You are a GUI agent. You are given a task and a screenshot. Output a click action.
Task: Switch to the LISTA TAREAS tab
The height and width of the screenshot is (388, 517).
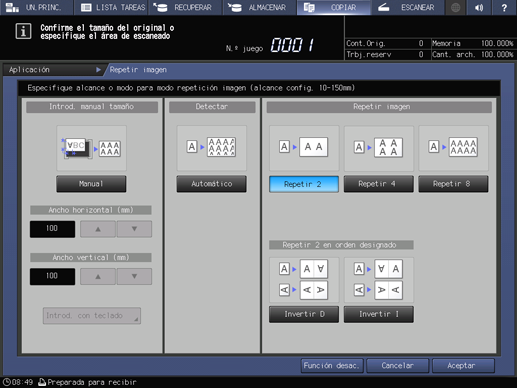point(111,7)
